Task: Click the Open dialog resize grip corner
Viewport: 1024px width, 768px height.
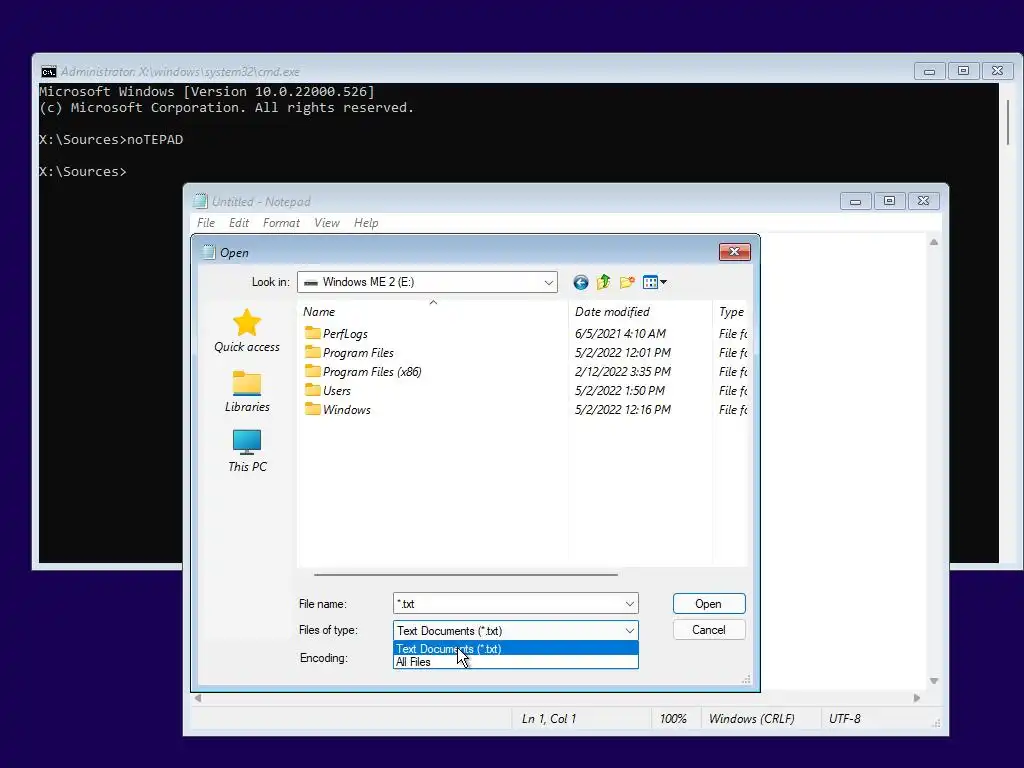Action: coord(746,679)
